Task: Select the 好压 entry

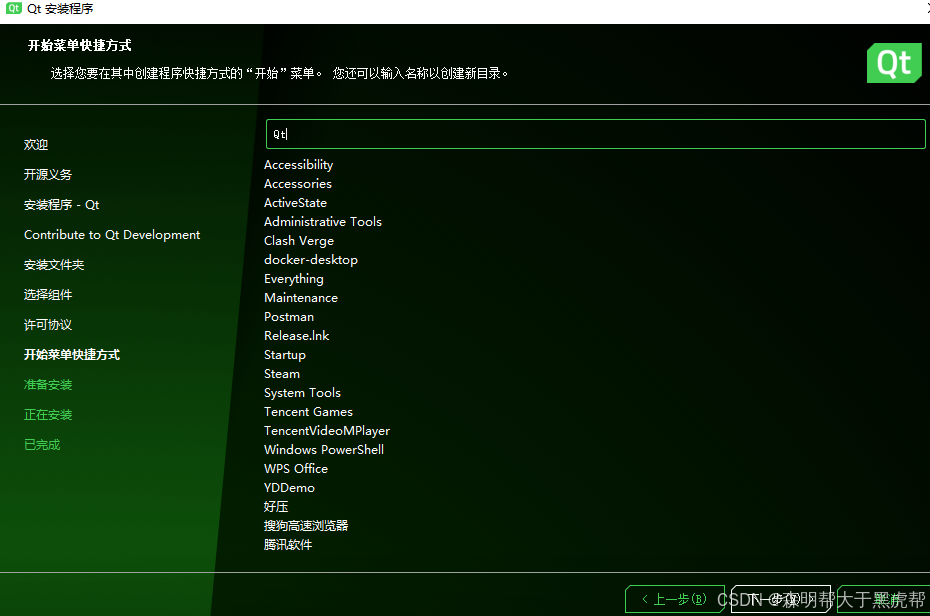Action: click(x=276, y=506)
